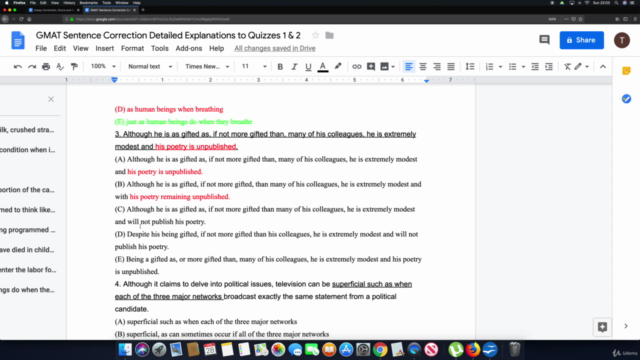This screenshot has height=360, width=640.
Task: Open the Keep notes side panel icon
Action: tap(626, 71)
